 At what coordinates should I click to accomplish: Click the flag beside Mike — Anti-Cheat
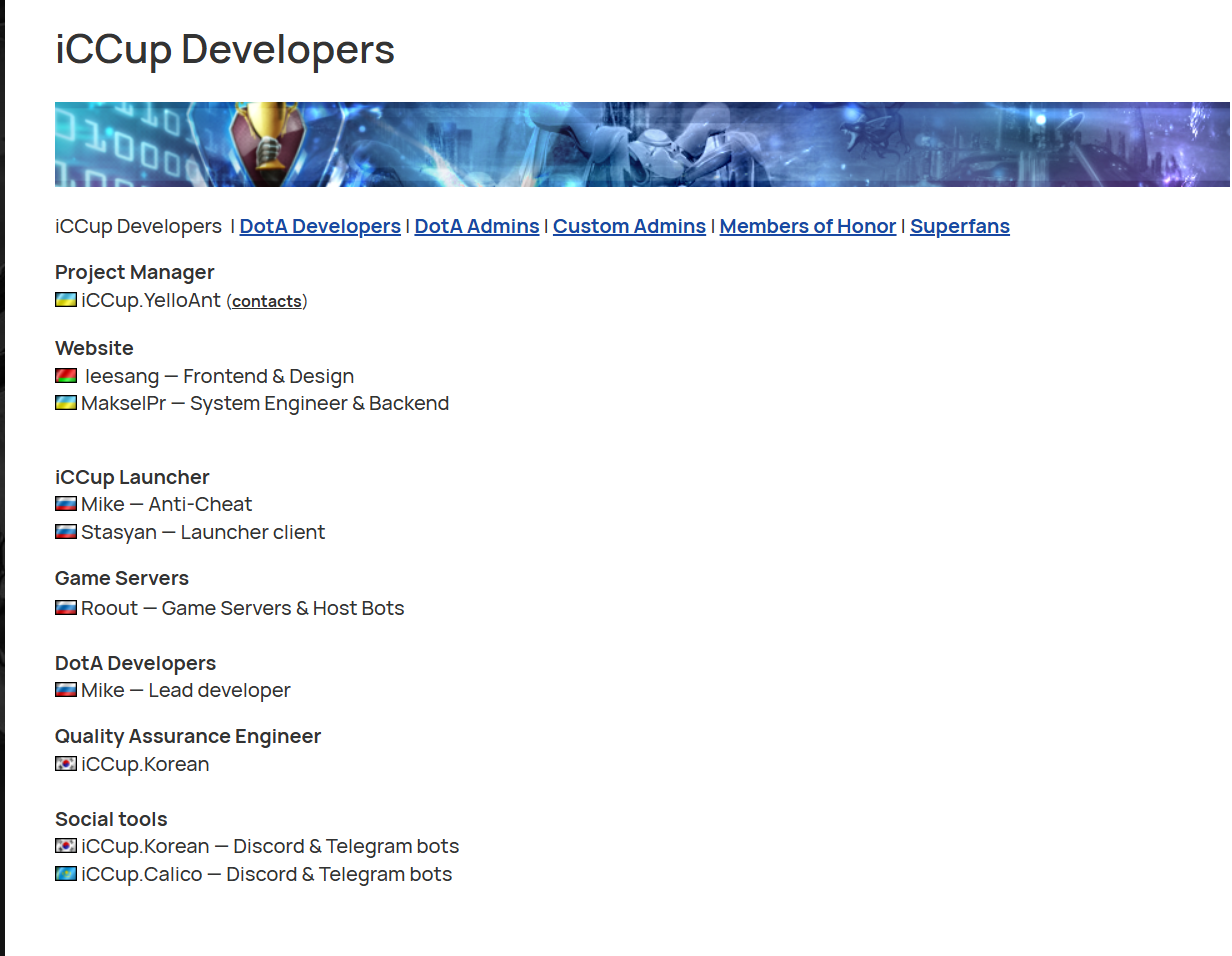pyautogui.click(x=66, y=504)
